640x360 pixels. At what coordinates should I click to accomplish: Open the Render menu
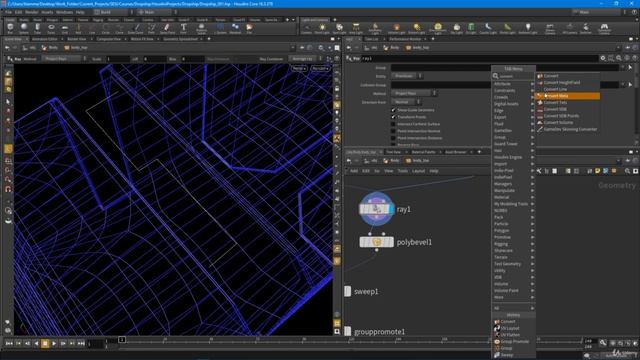[31, 12]
